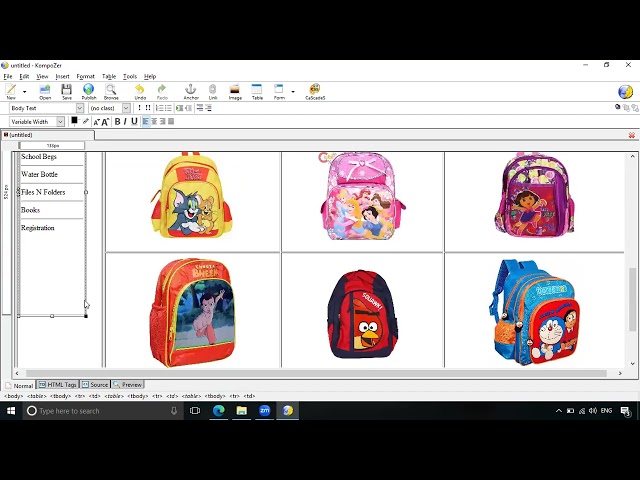Open the Tools menu

click(x=130, y=76)
